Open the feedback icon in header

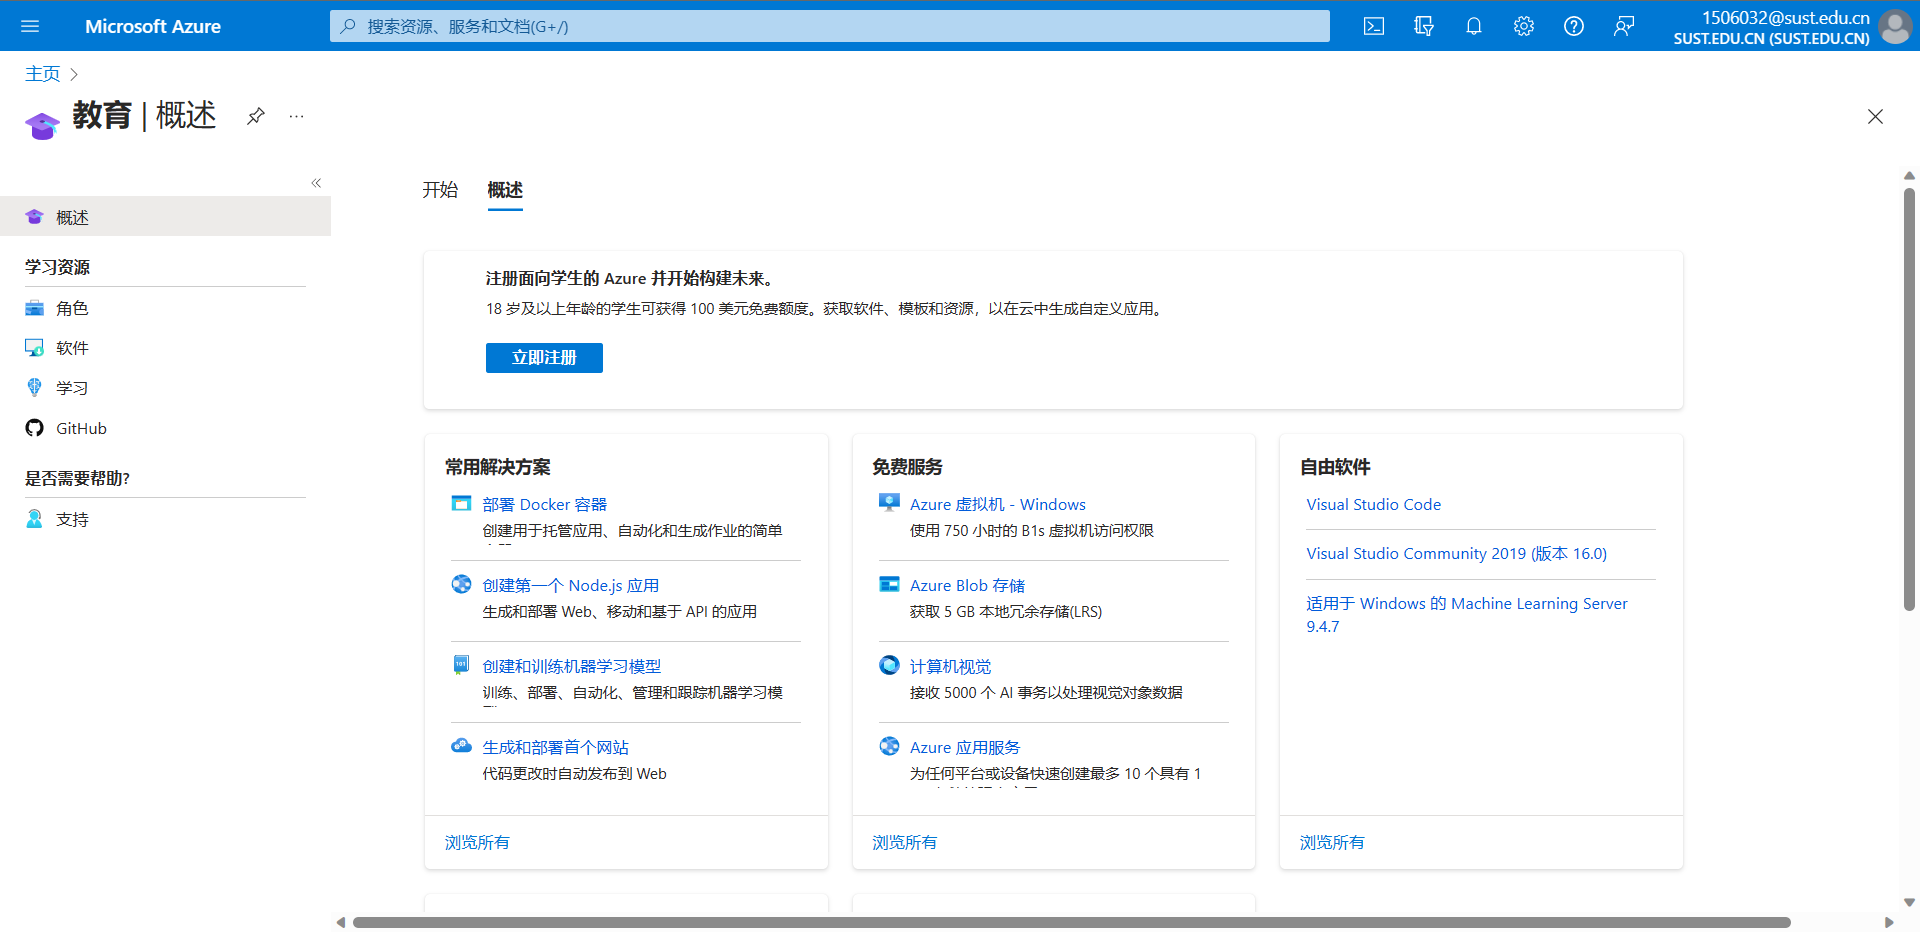click(x=1624, y=26)
